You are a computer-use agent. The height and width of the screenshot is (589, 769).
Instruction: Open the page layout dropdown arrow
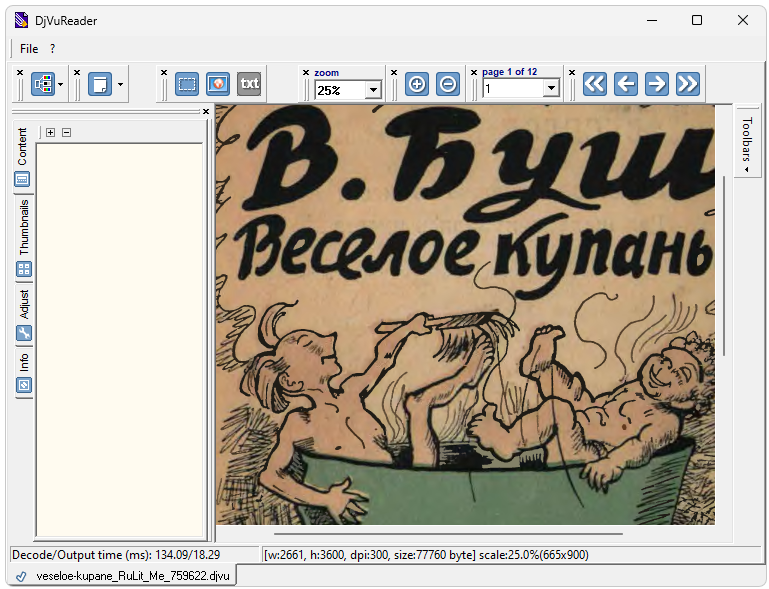(x=120, y=84)
